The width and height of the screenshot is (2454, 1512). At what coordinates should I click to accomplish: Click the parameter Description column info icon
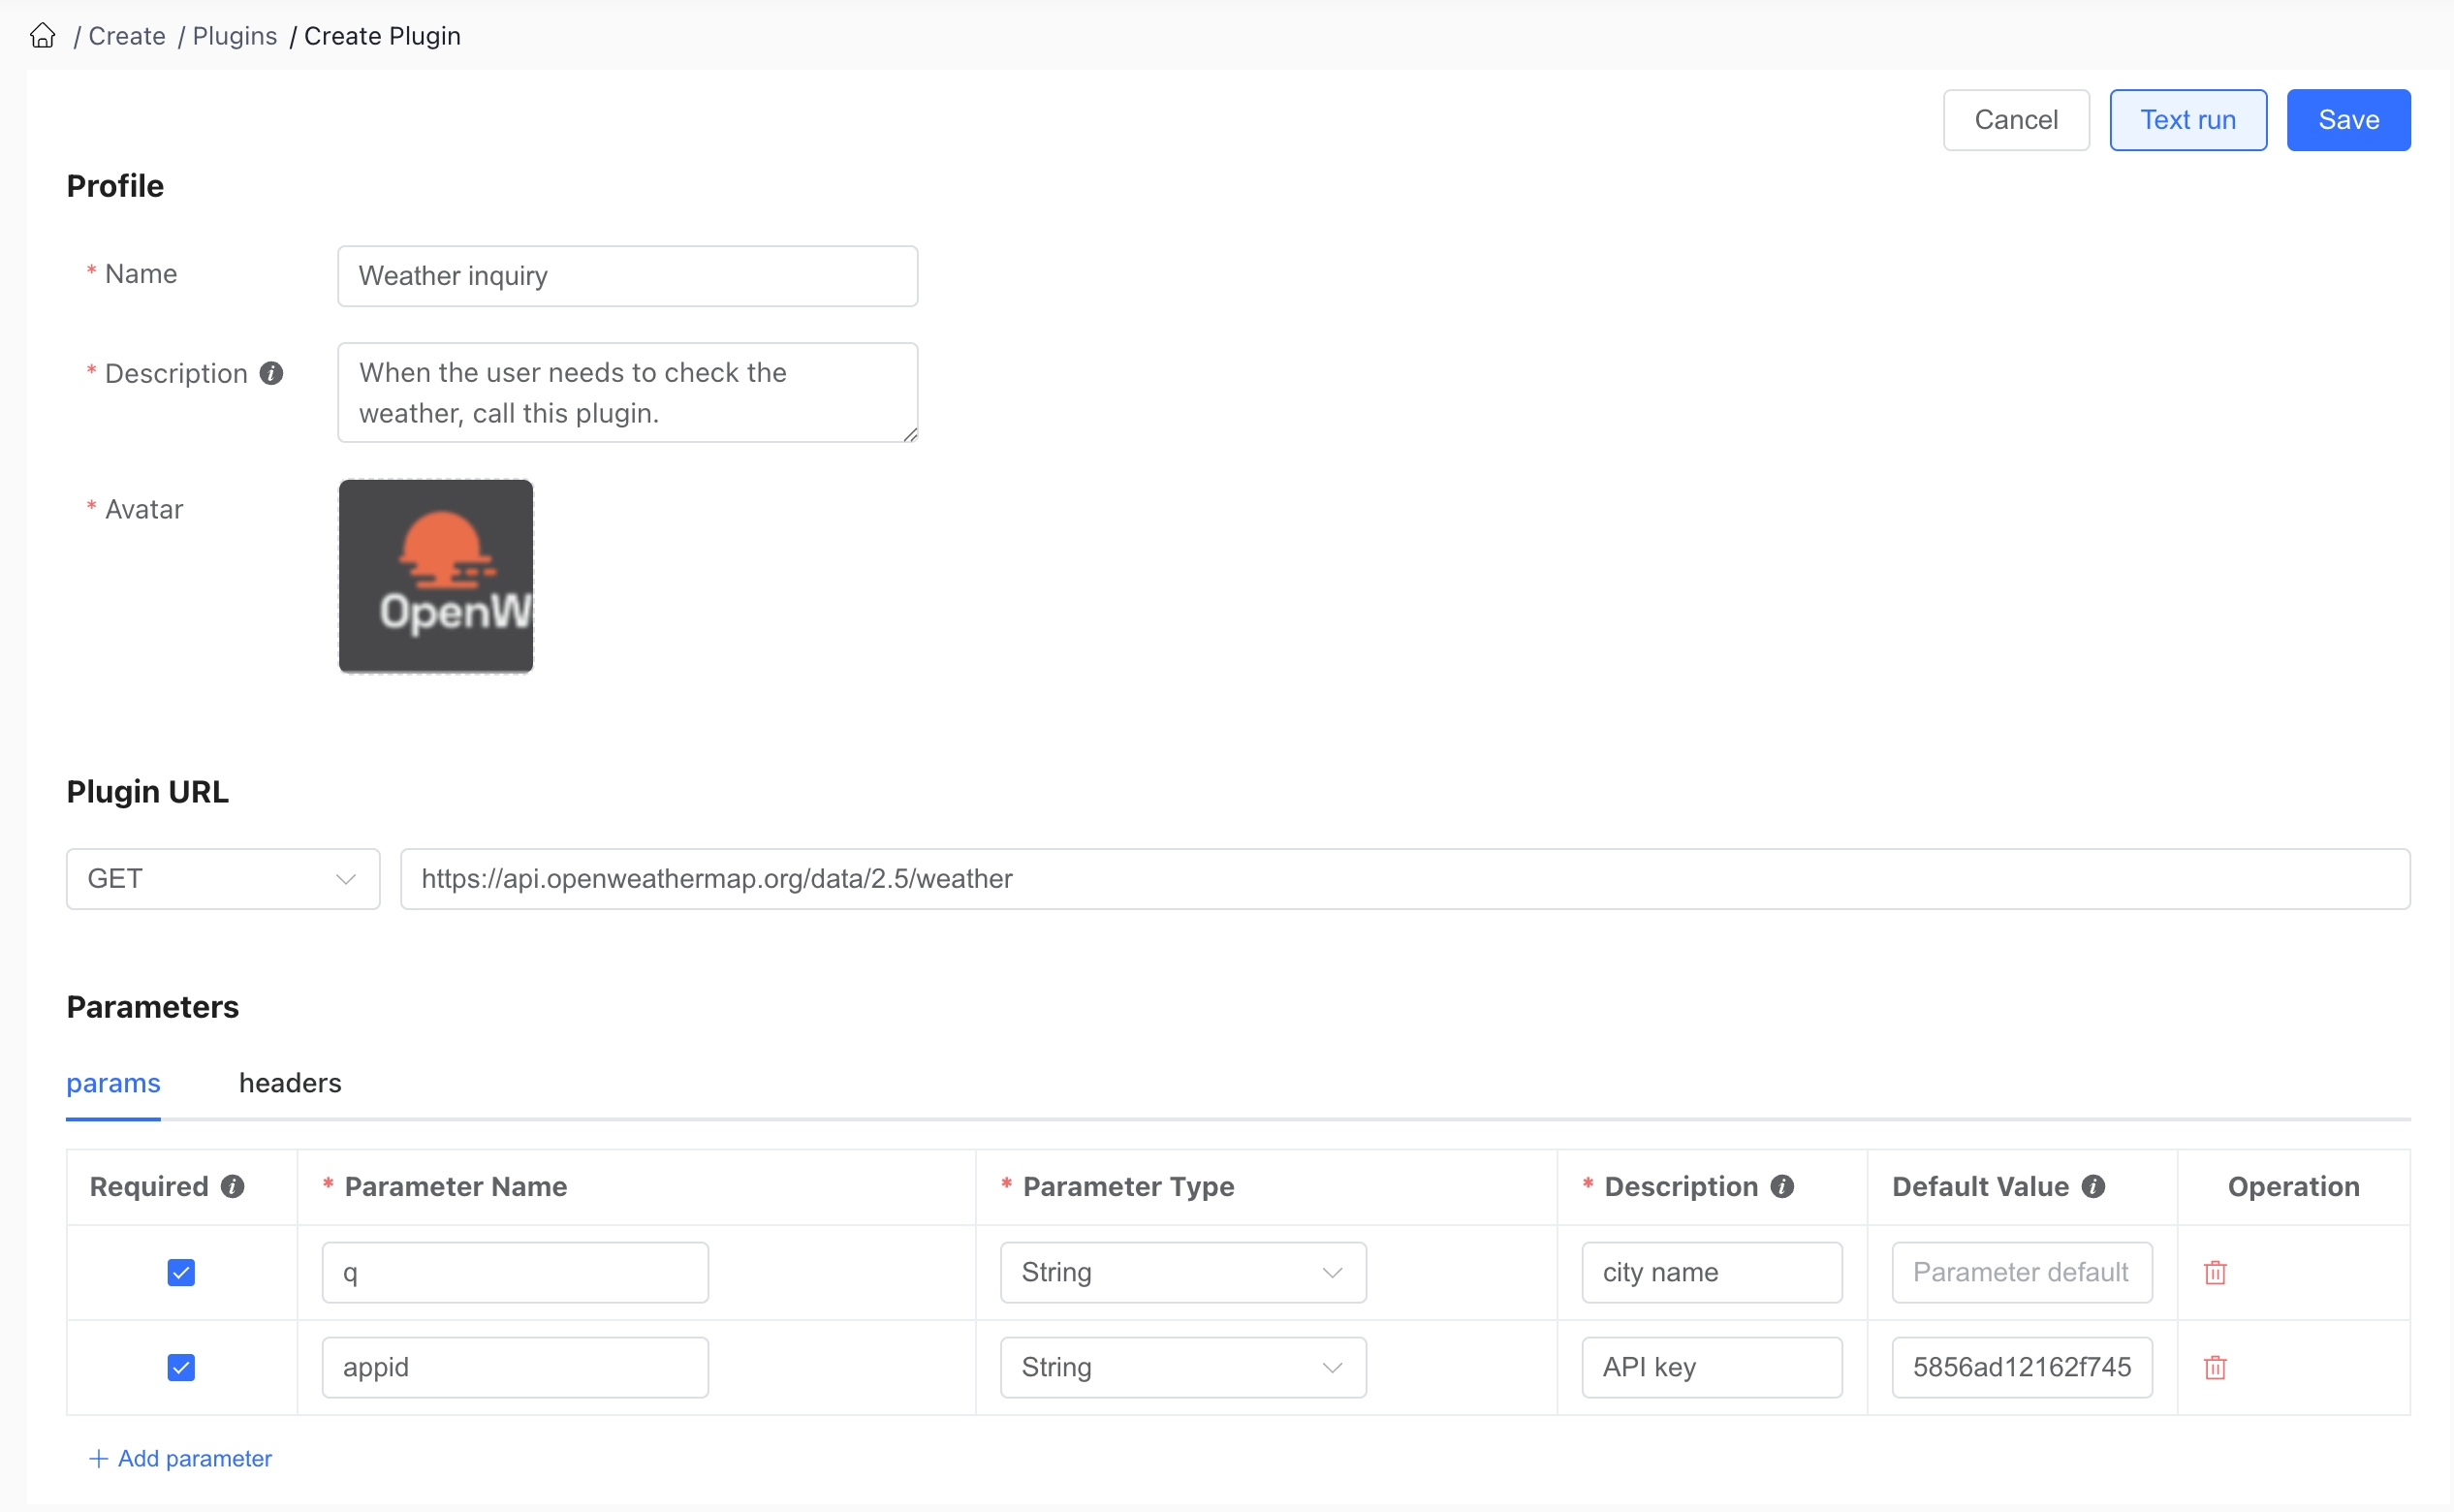1782,1186
